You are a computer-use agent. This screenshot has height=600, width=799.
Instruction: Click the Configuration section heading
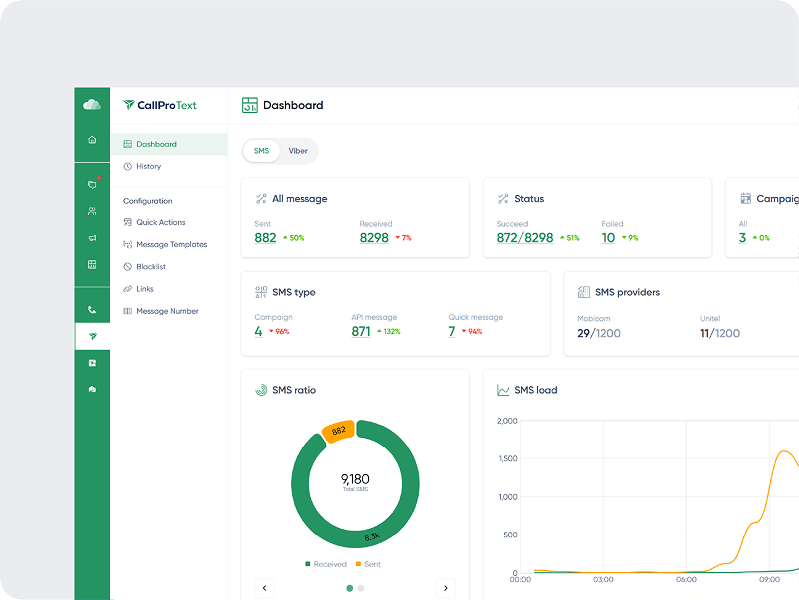[x=148, y=201]
